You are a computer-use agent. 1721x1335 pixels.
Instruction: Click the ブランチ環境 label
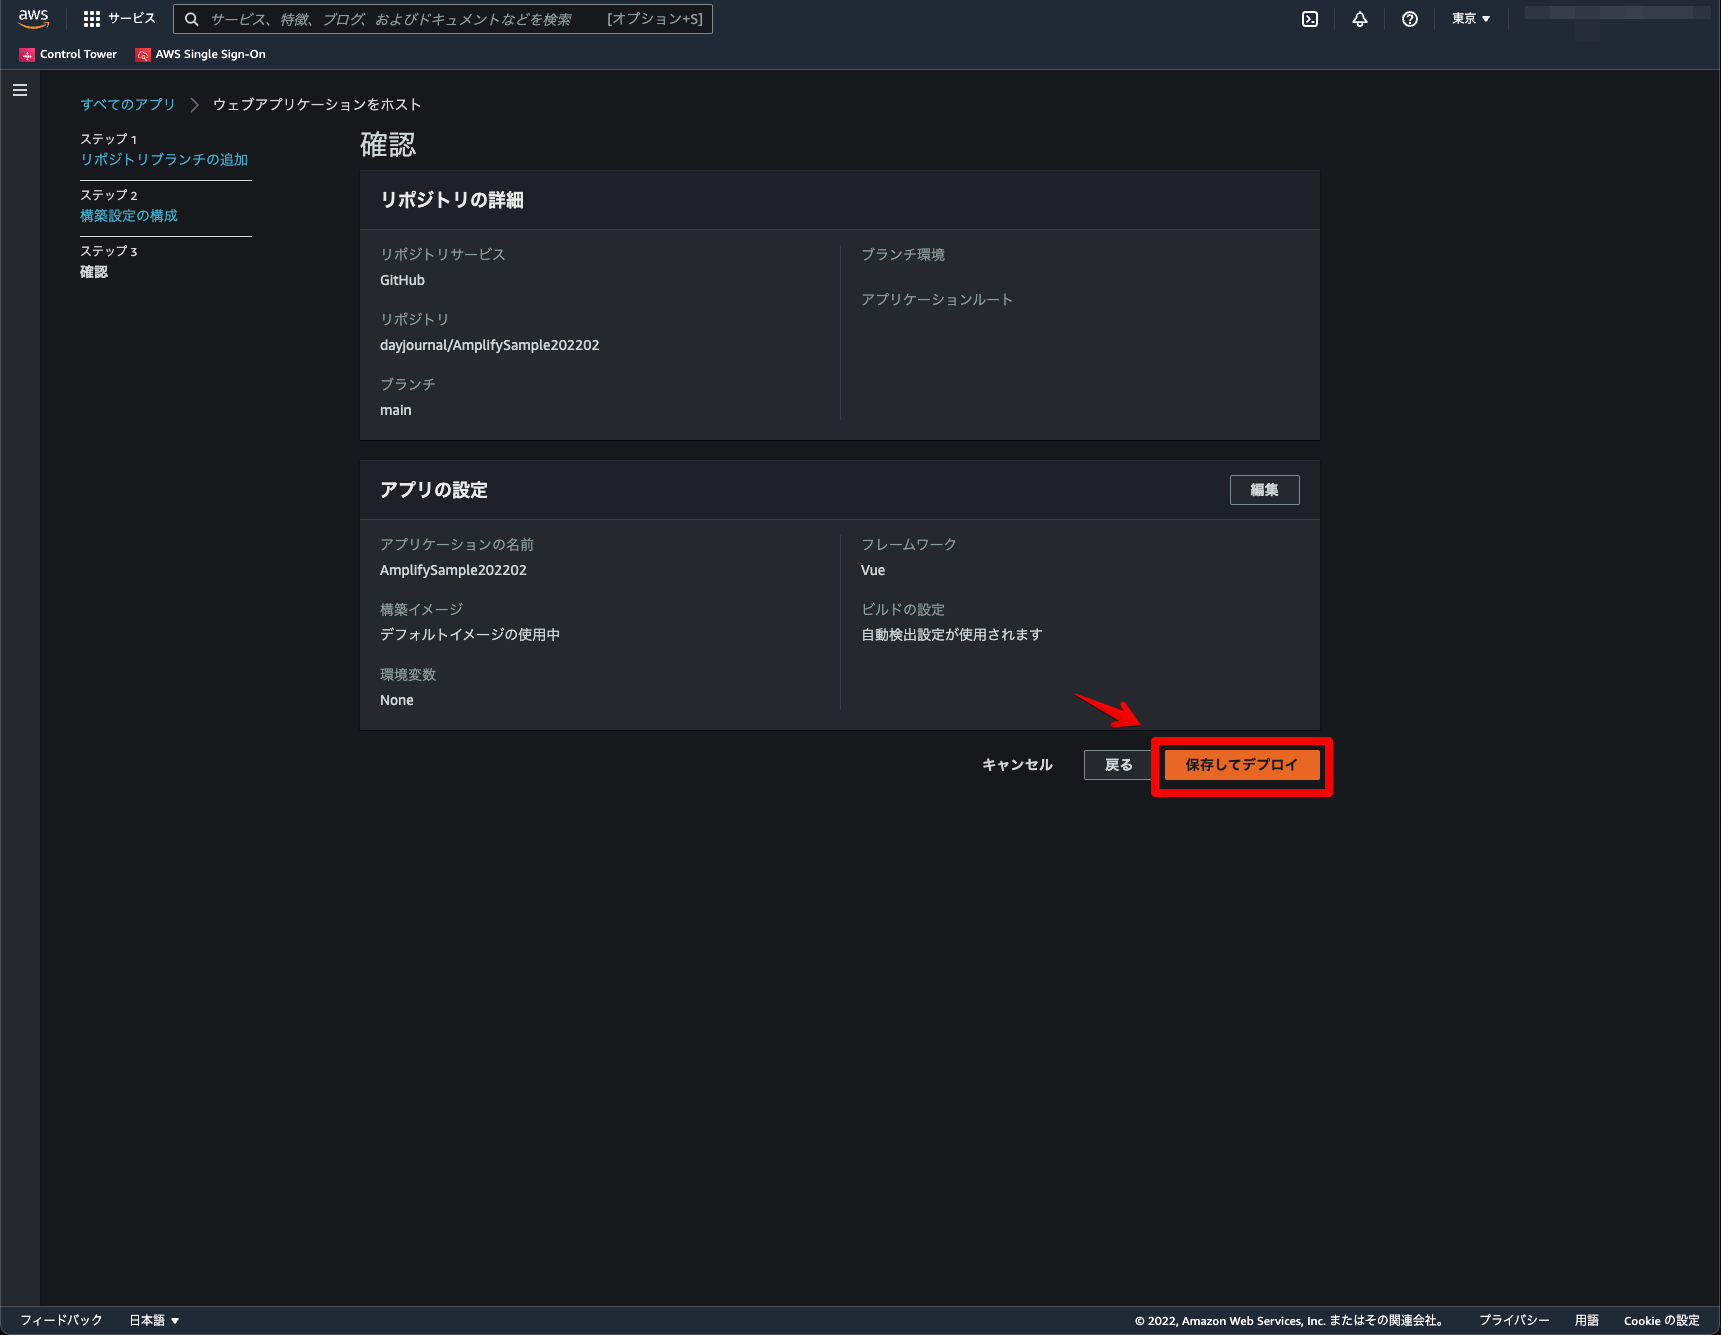click(x=903, y=255)
